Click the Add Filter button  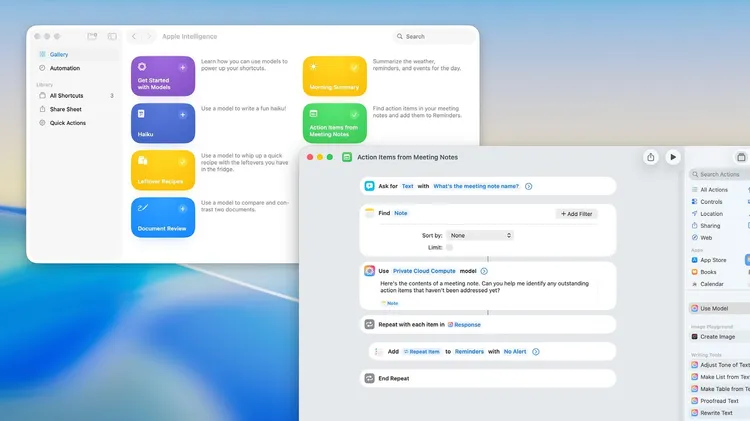coord(576,214)
